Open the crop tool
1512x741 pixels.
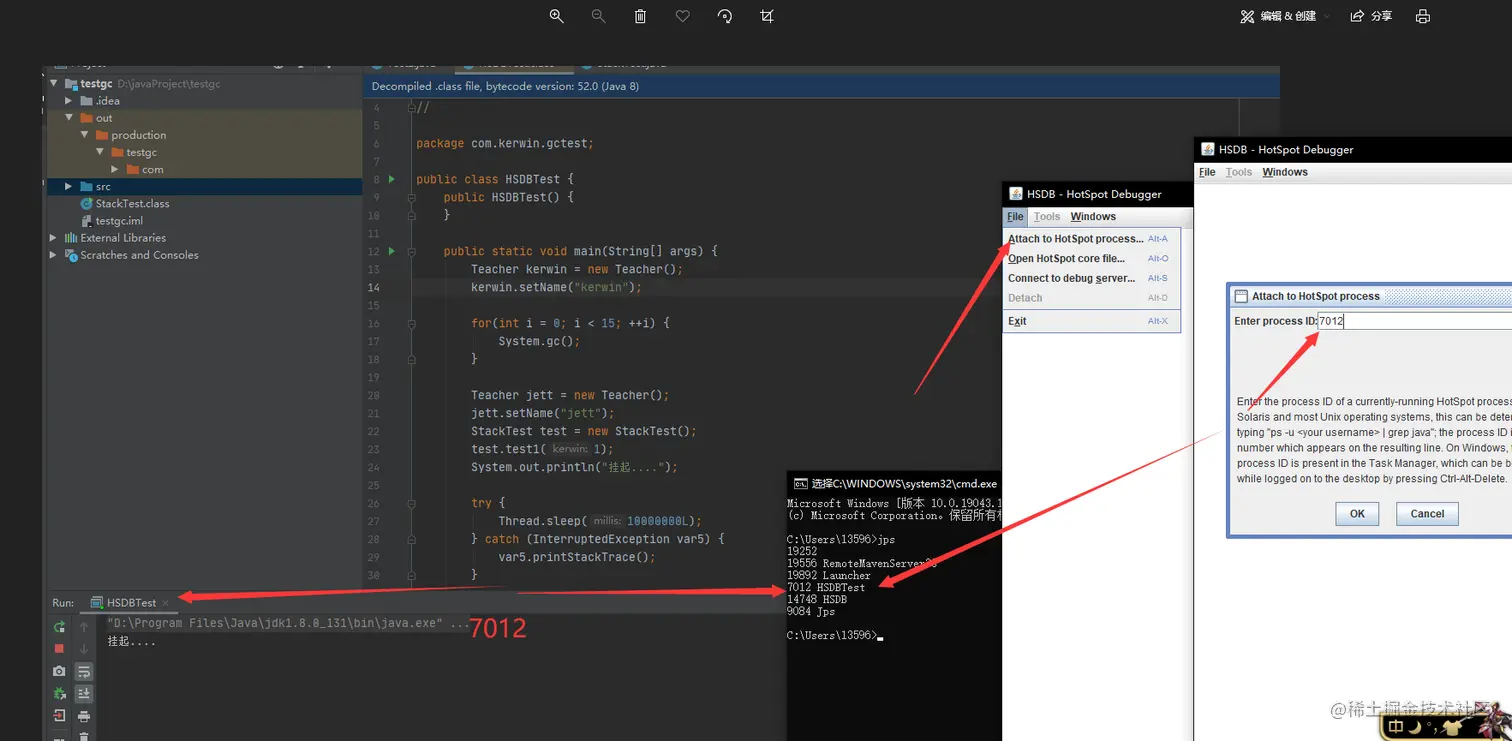767,16
